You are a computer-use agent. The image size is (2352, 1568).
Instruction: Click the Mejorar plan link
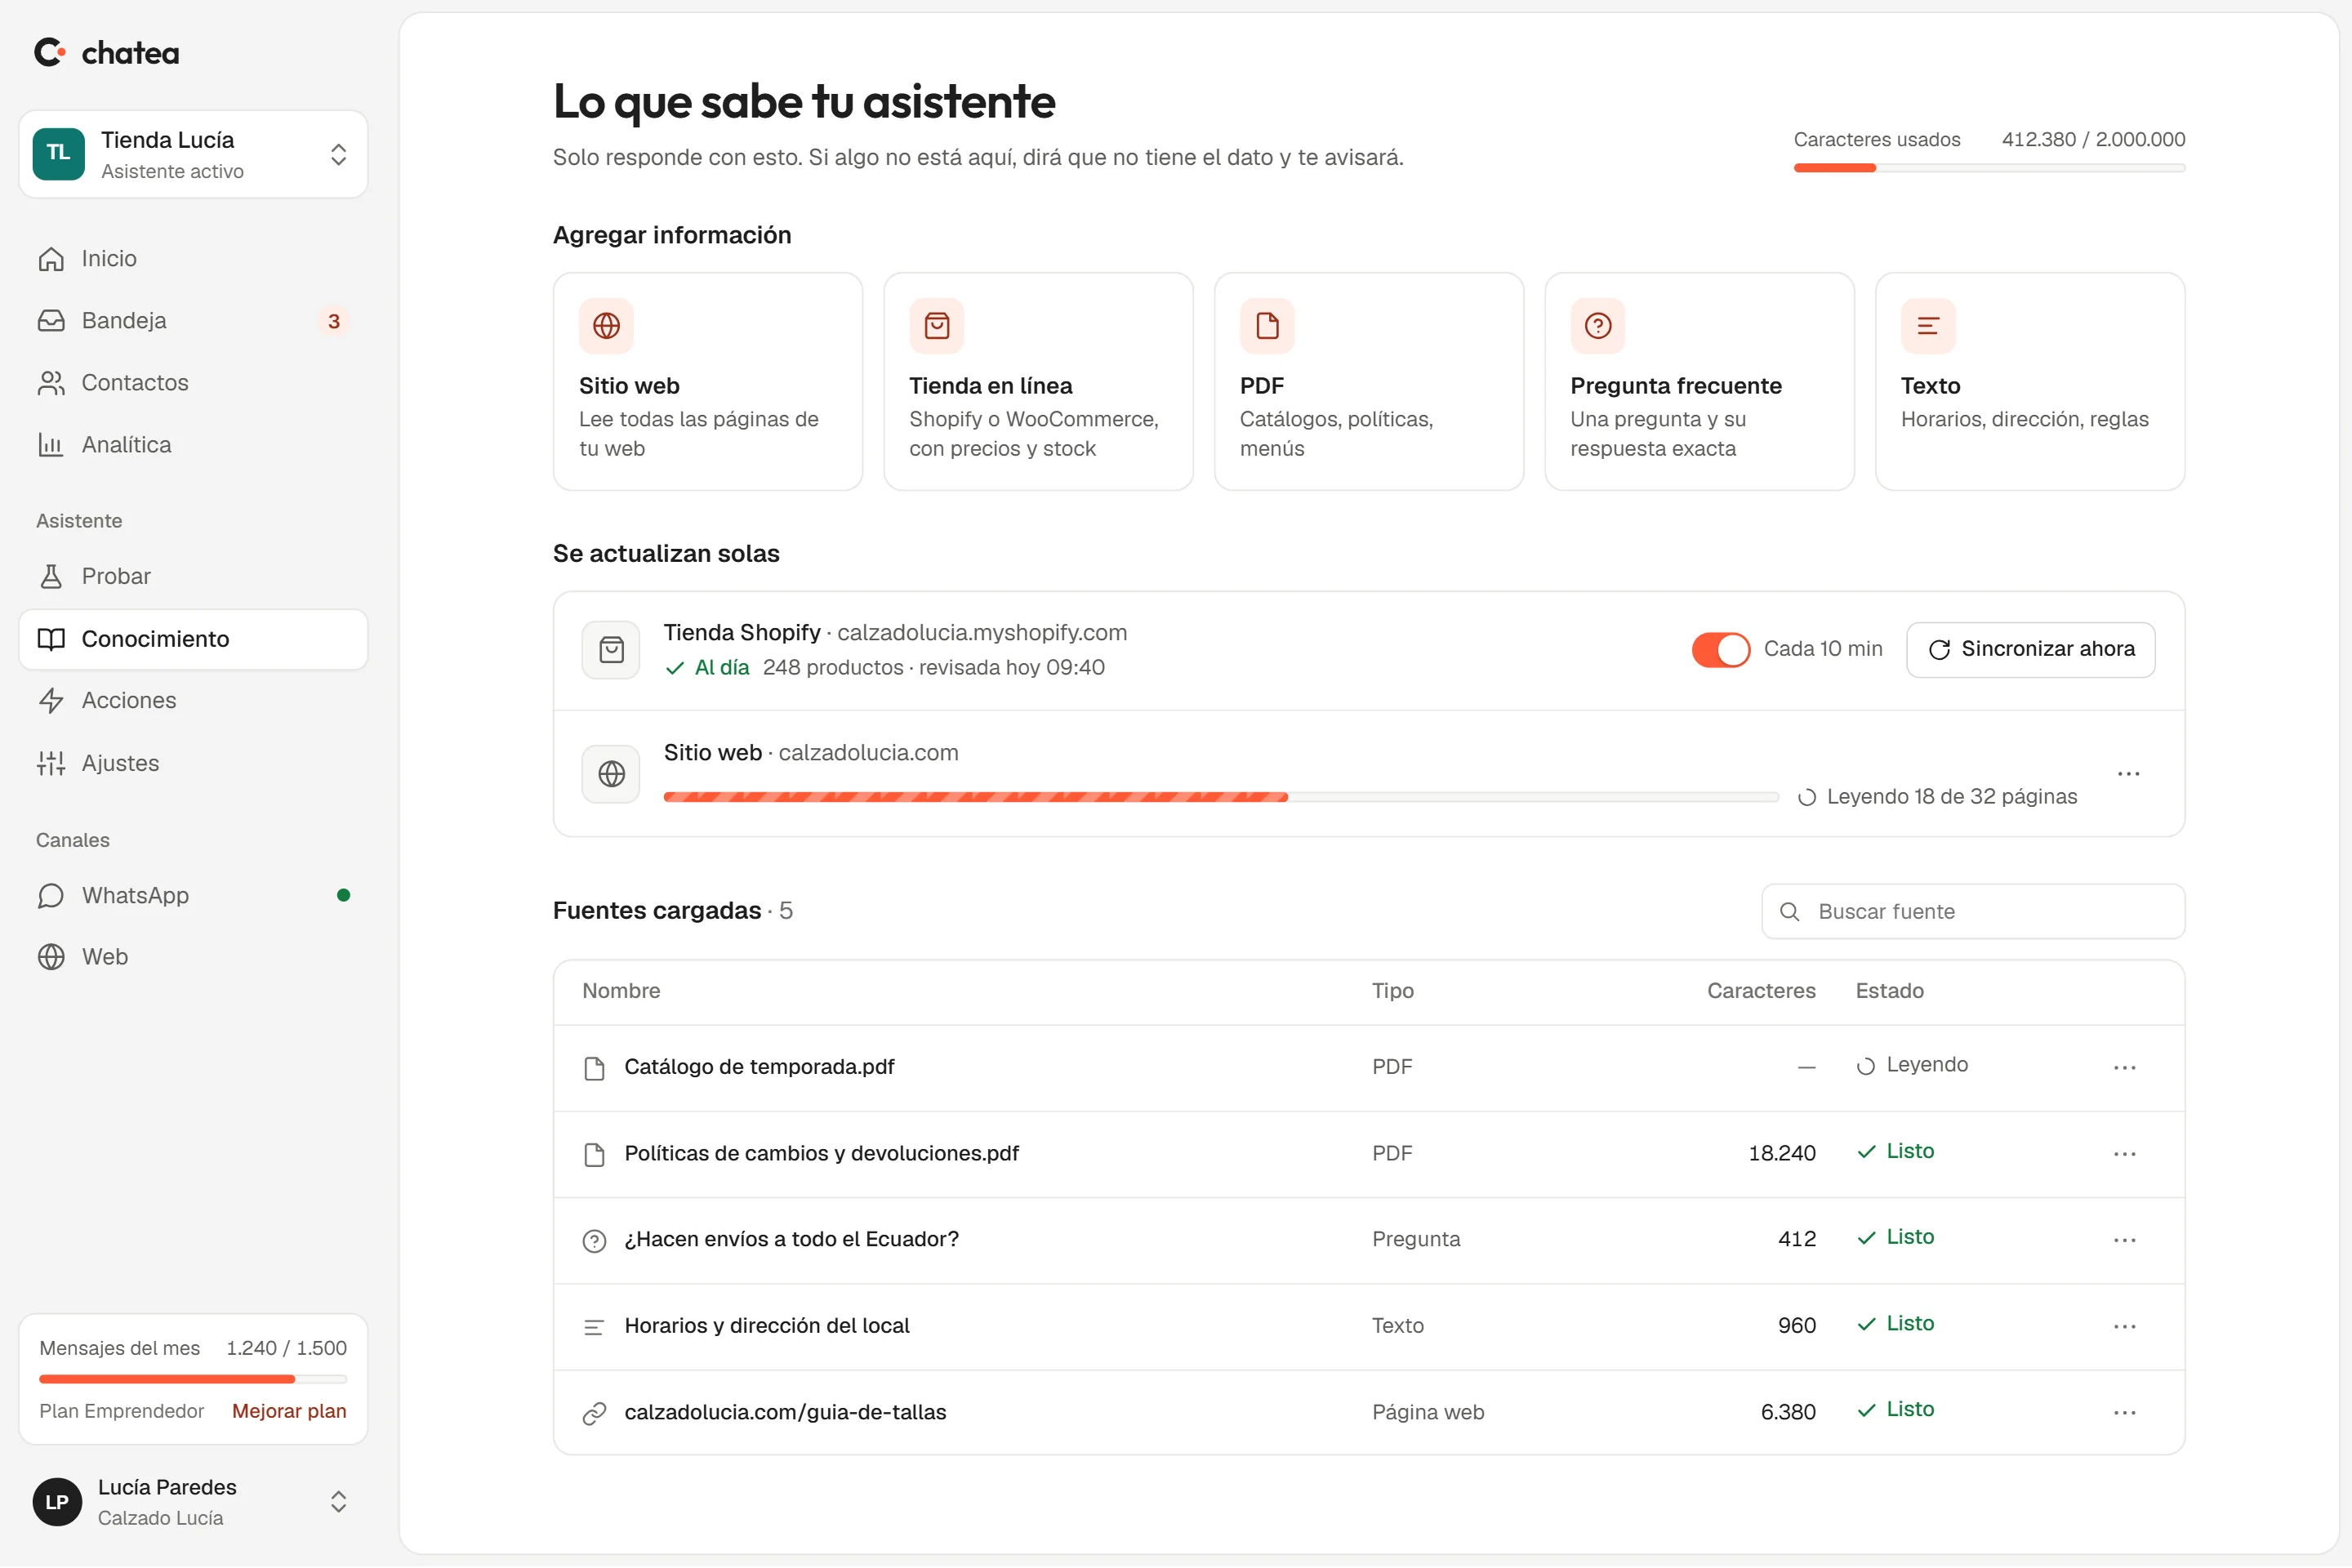point(289,1411)
